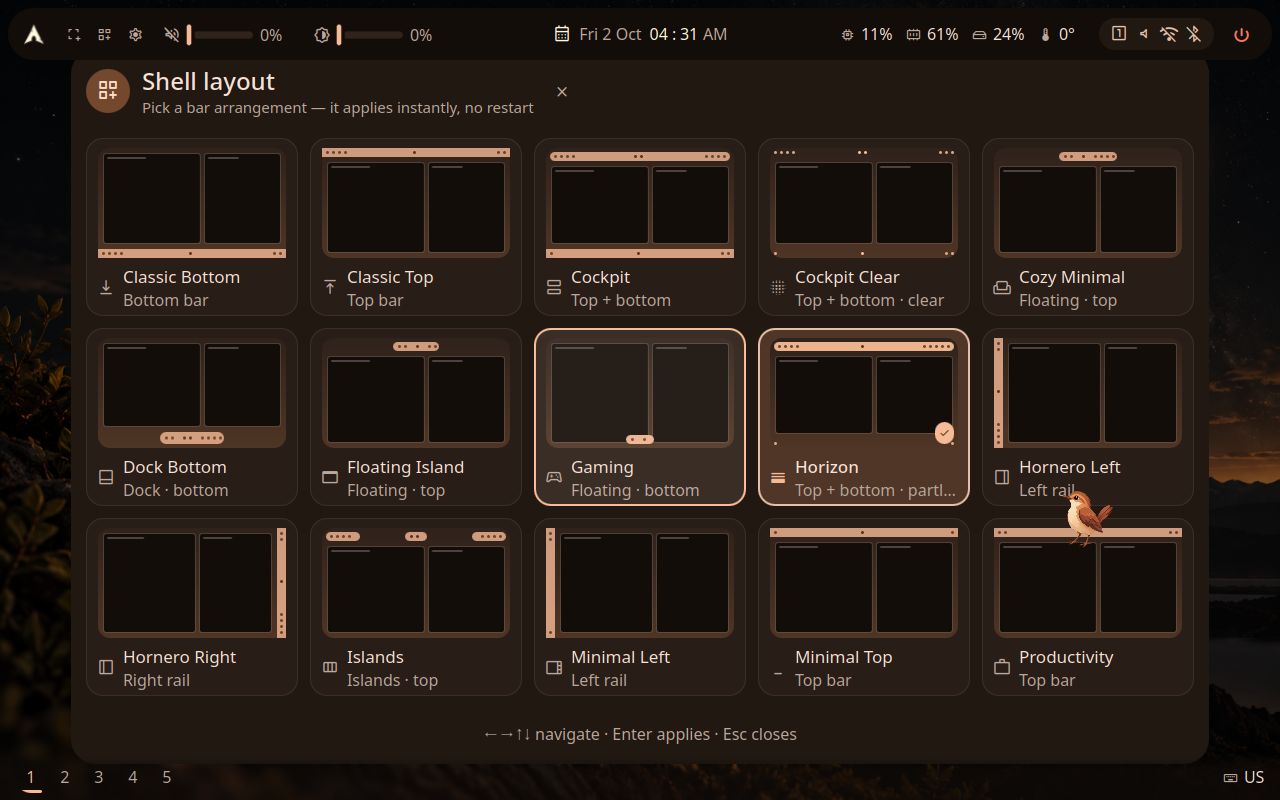Close the Shell layout dialog

[562, 92]
